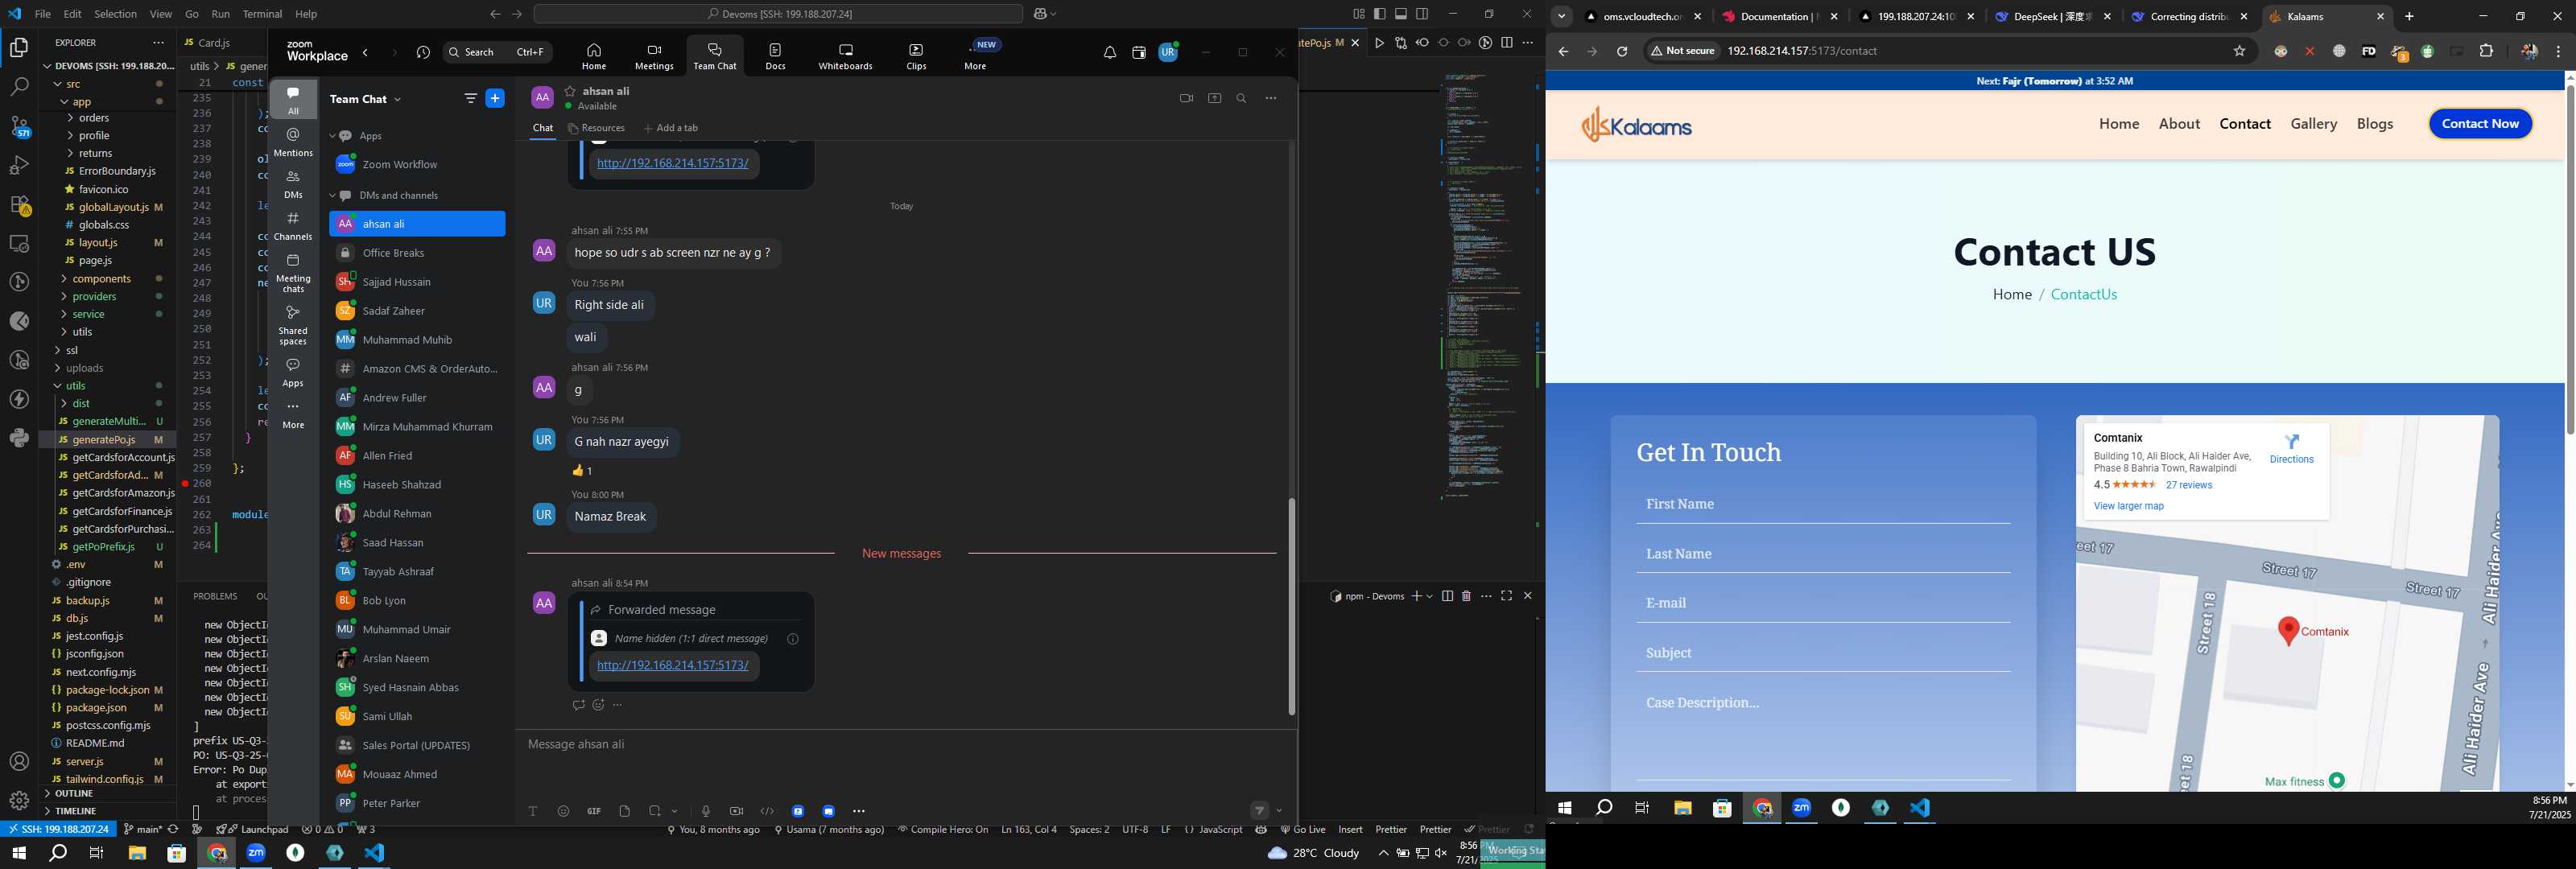This screenshot has height=869, width=2576.
Task: Open Zoom Clips
Action: 916,57
